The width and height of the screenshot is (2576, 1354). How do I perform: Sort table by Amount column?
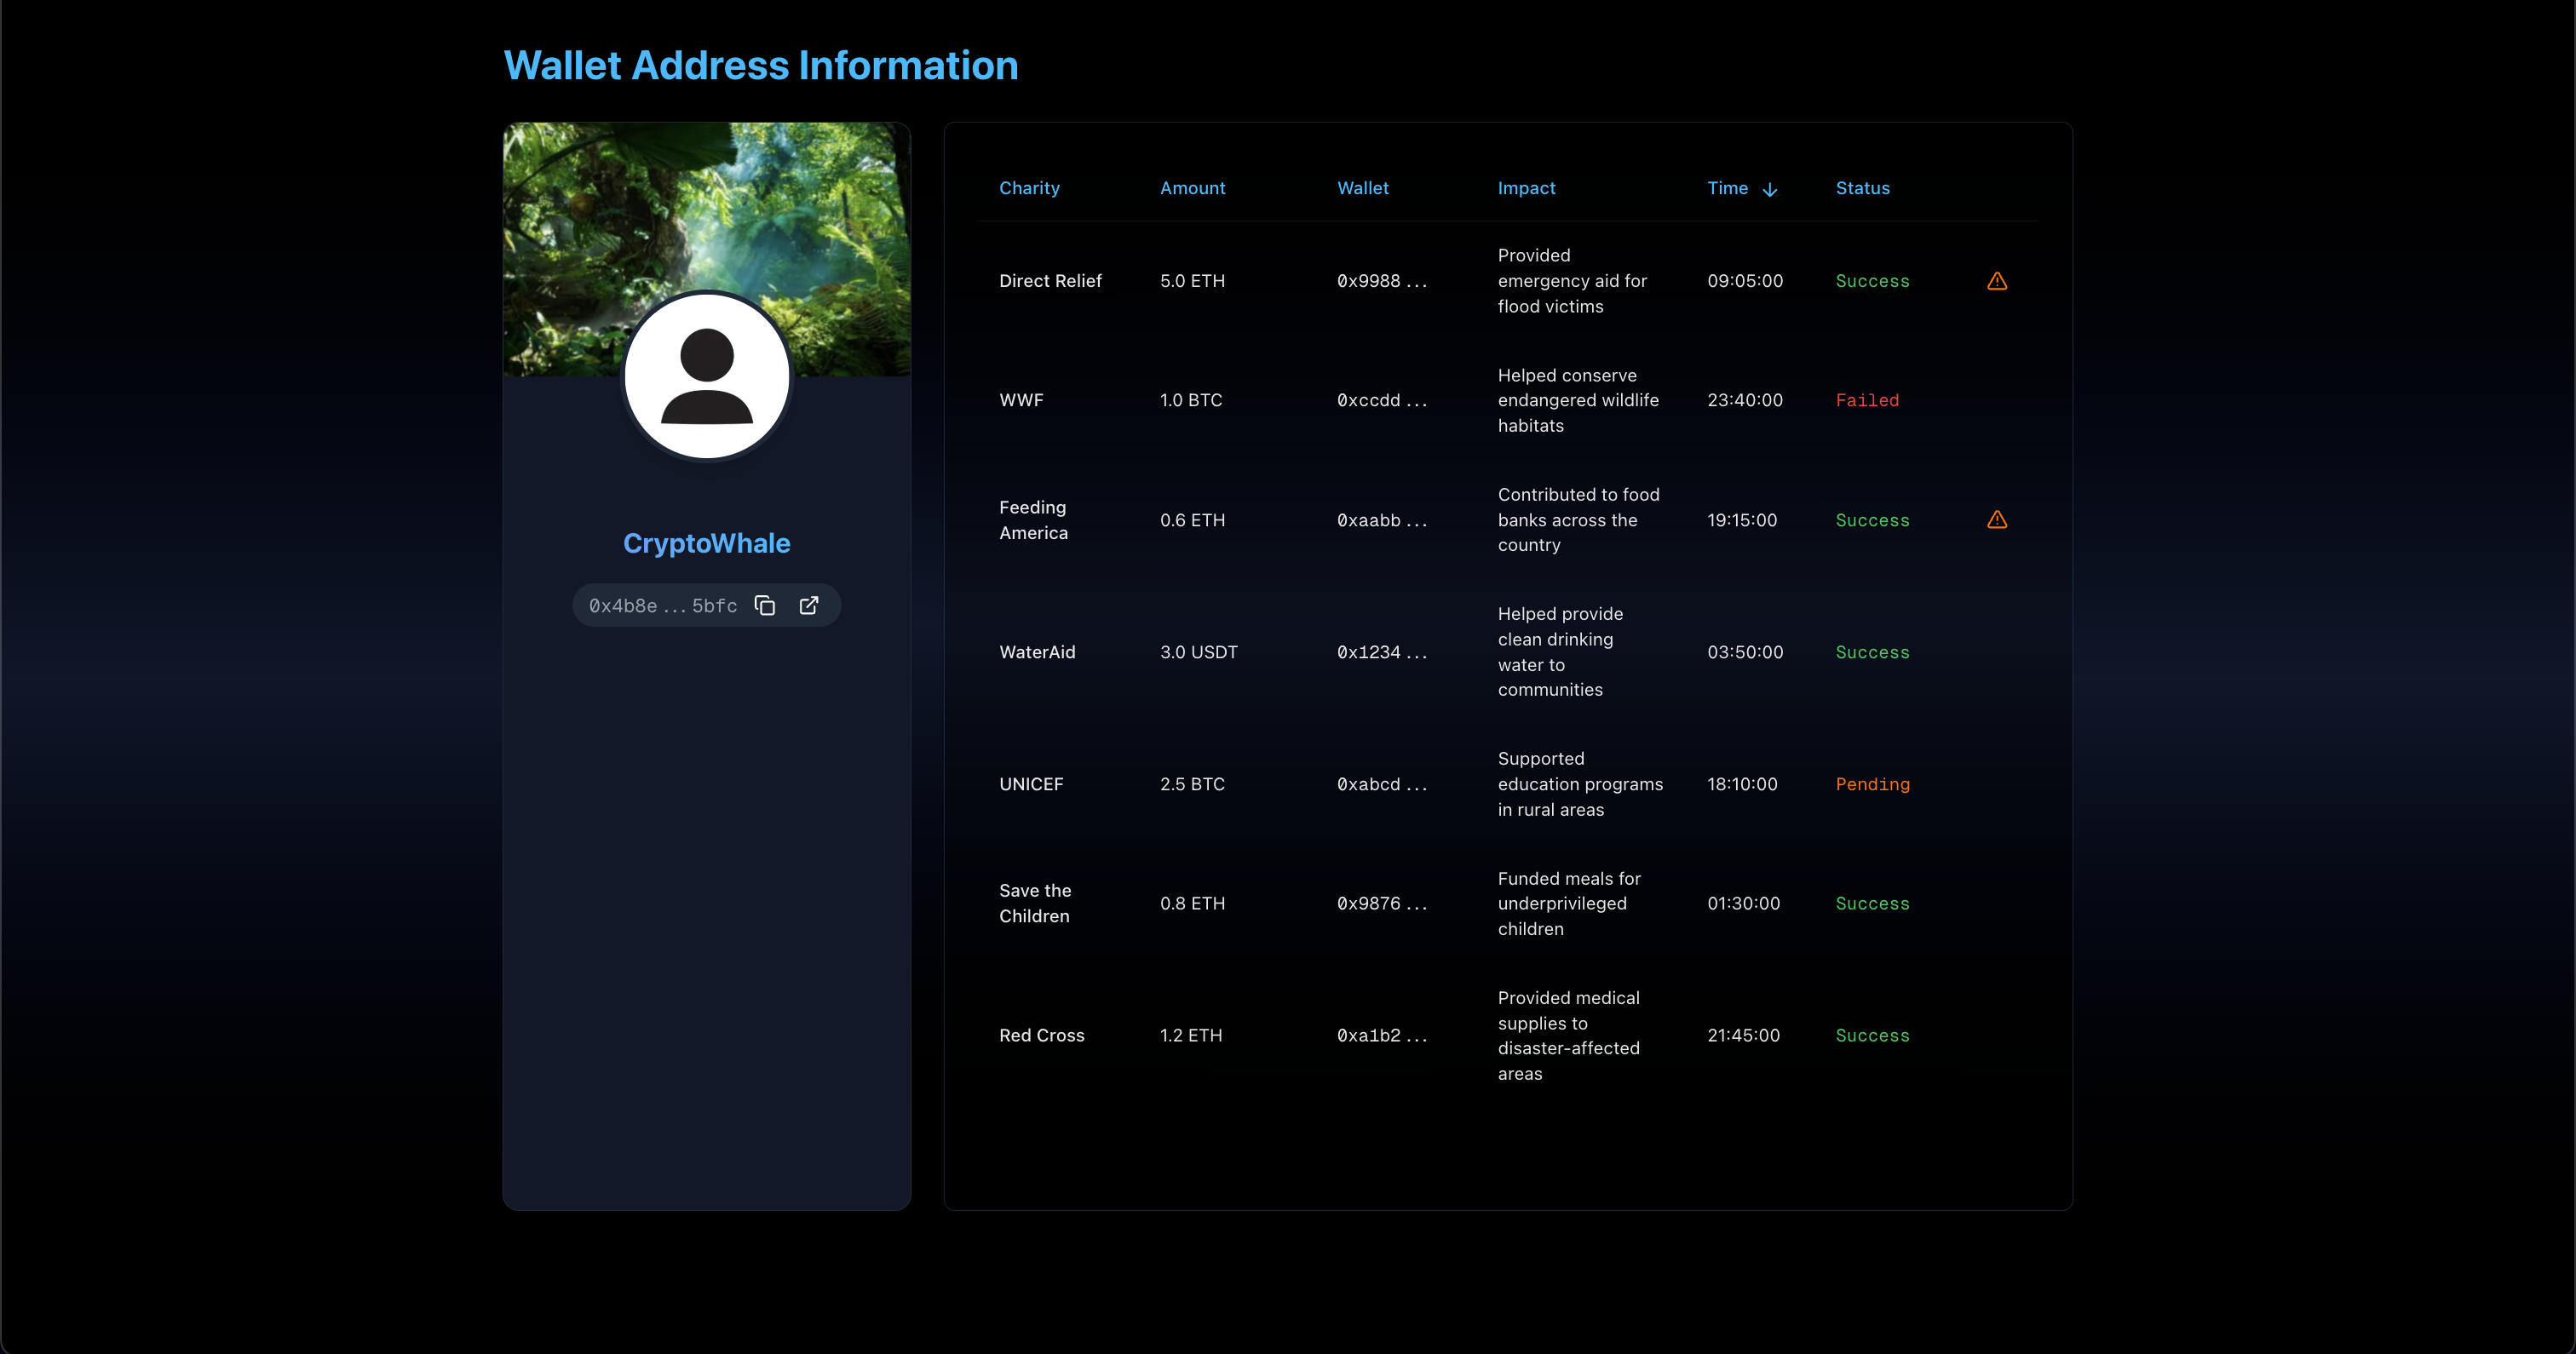[x=1192, y=188]
